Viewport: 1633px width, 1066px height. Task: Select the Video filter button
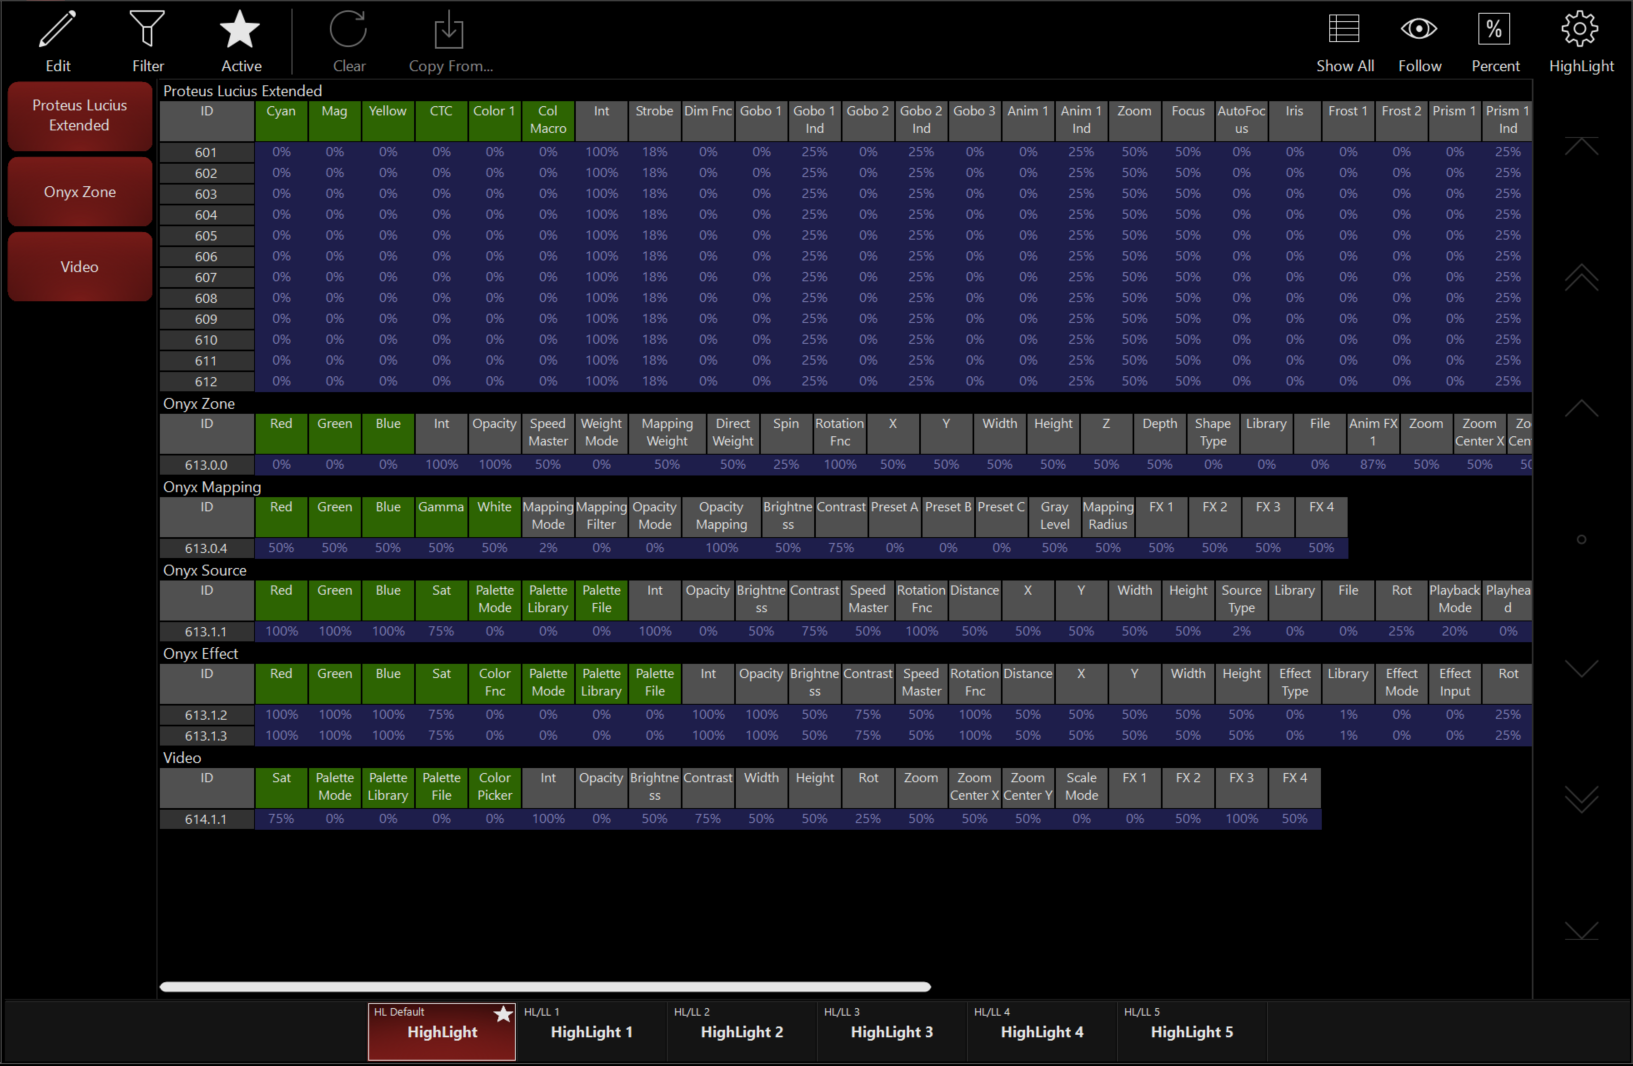click(80, 267)
